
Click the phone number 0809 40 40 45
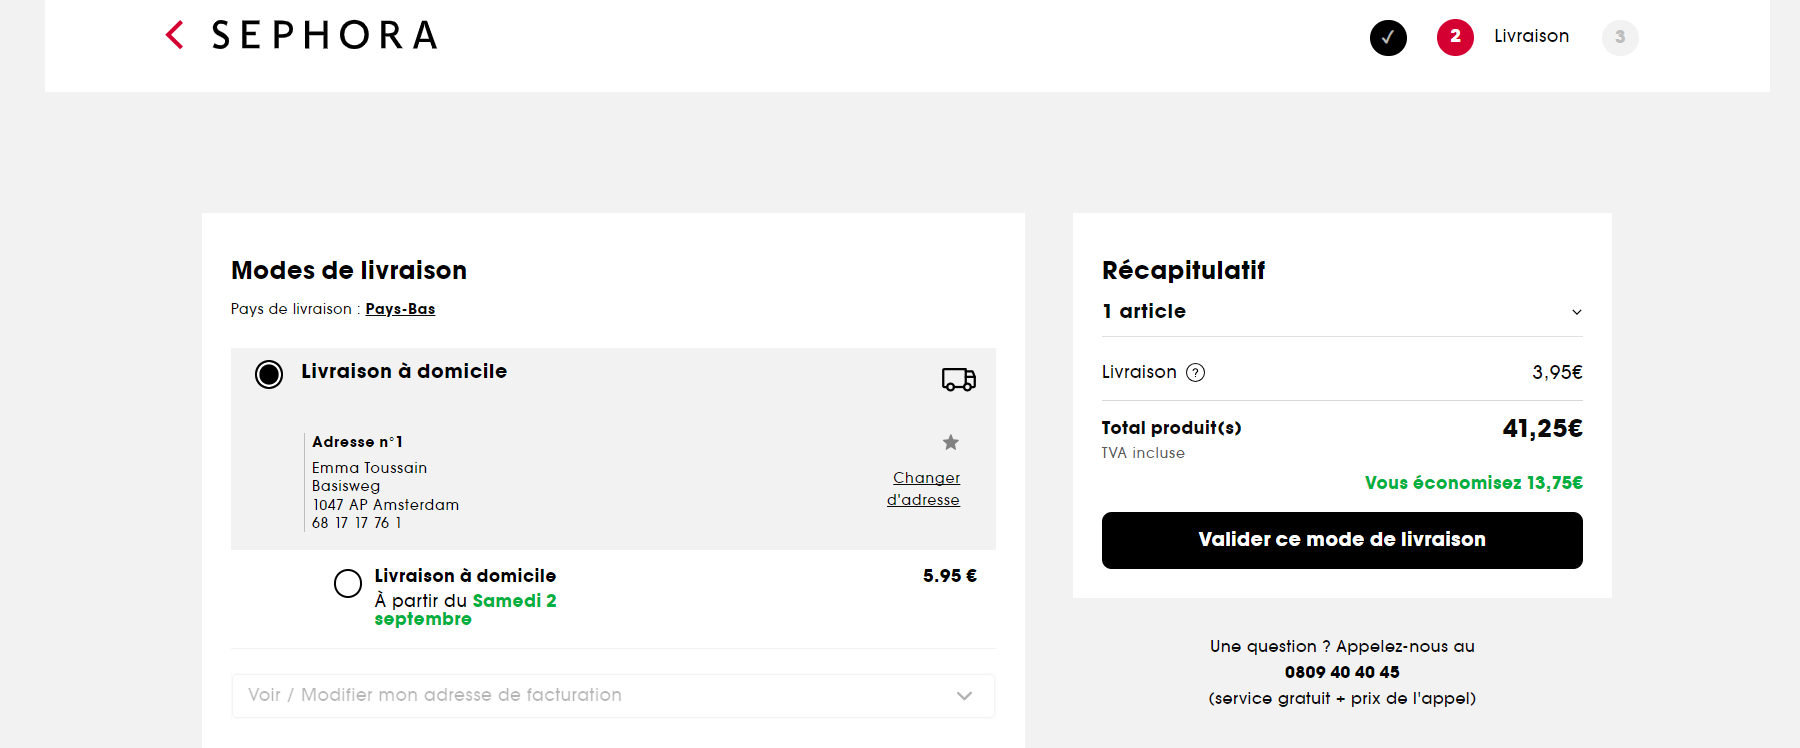[1342, 672]
